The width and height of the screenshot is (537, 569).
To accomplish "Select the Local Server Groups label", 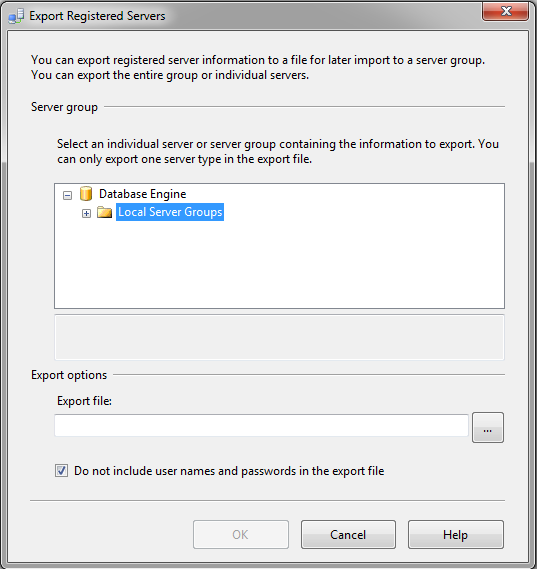I will point(170,212).
